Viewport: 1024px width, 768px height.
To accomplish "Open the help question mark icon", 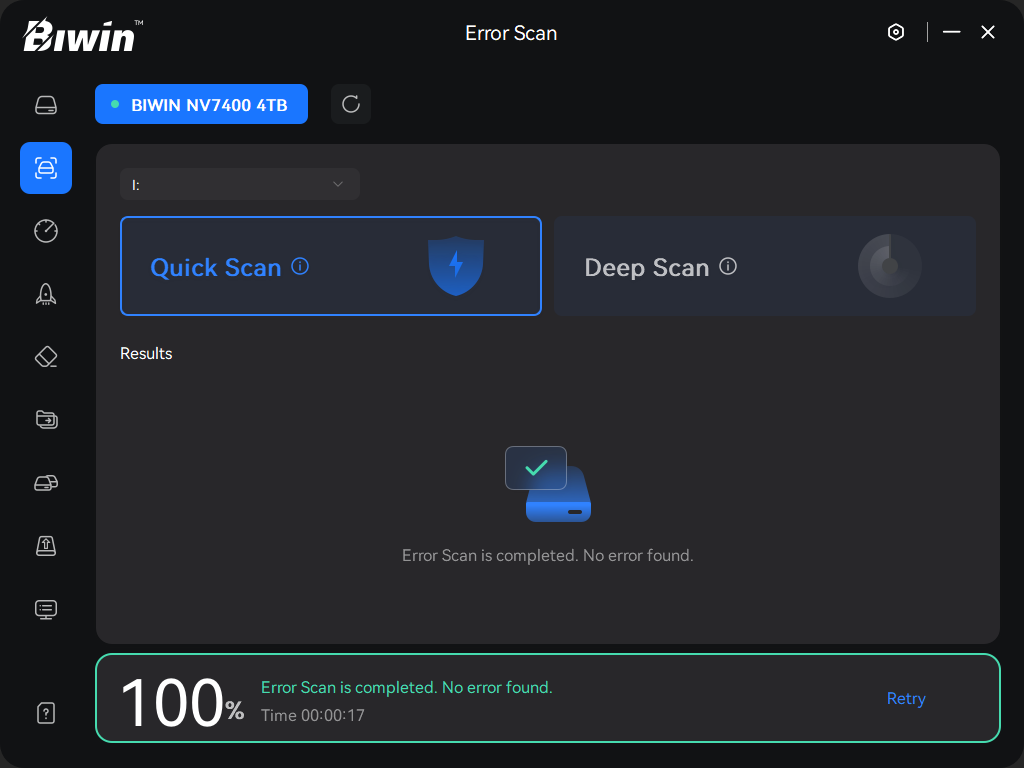I will coord(46,713).
